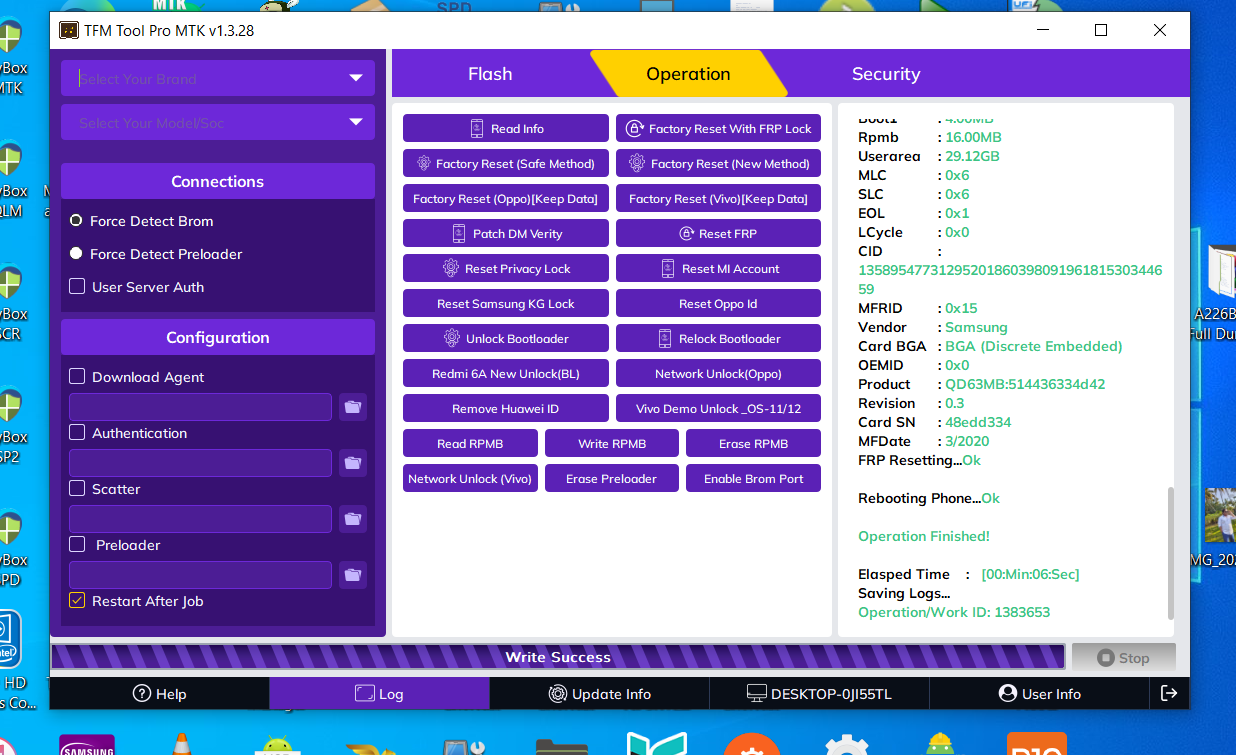Click the gear icon on Reset Privacy Lock
This screenshot has height=755, width=1236.
coord(451,269)
